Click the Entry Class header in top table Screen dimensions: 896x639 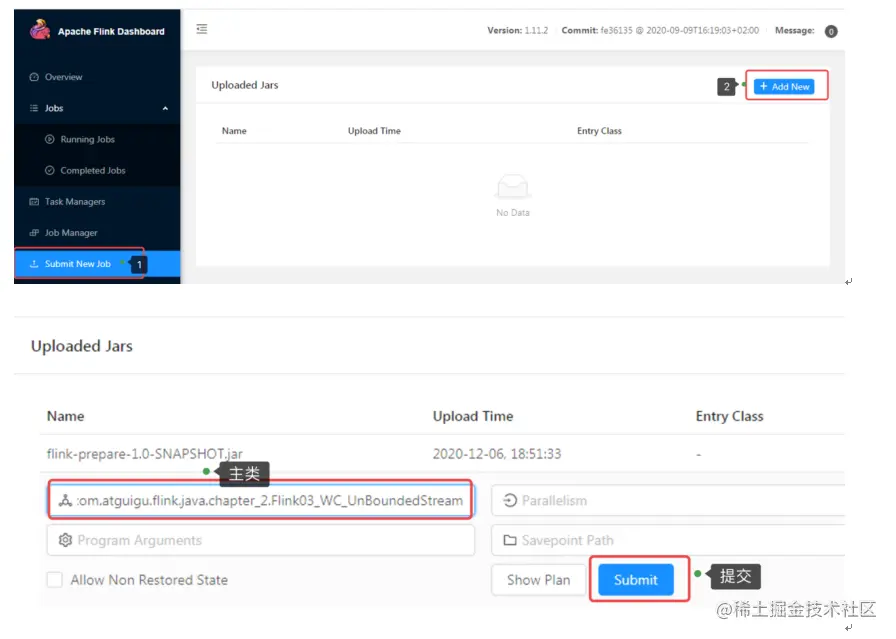point(599,131)
